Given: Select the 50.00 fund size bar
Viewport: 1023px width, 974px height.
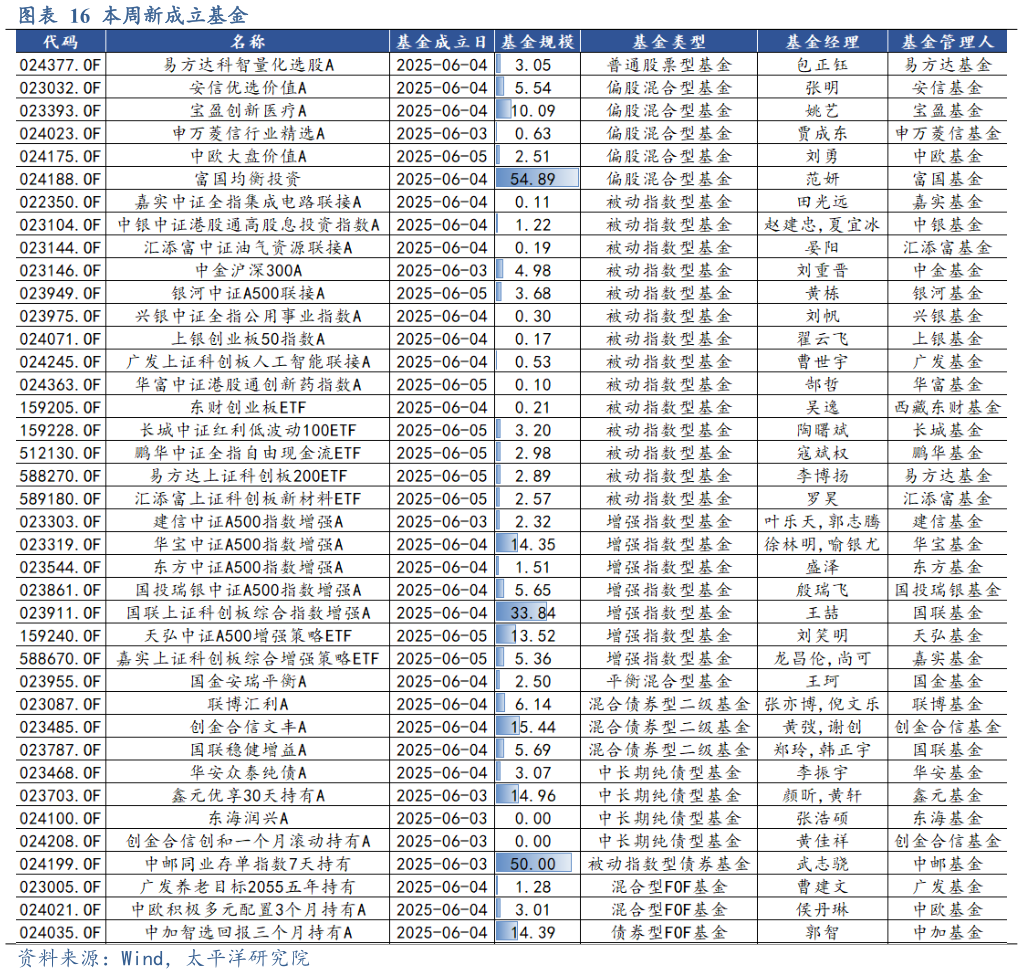Looking at the screenshot, I should [534, 864].
